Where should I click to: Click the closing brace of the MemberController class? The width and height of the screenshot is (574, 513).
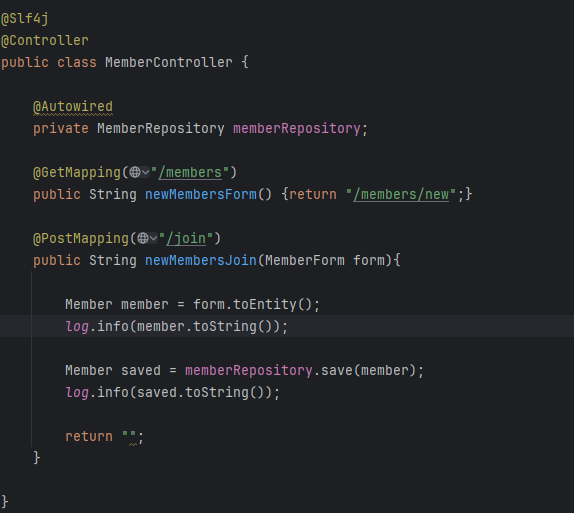(4, 501)
